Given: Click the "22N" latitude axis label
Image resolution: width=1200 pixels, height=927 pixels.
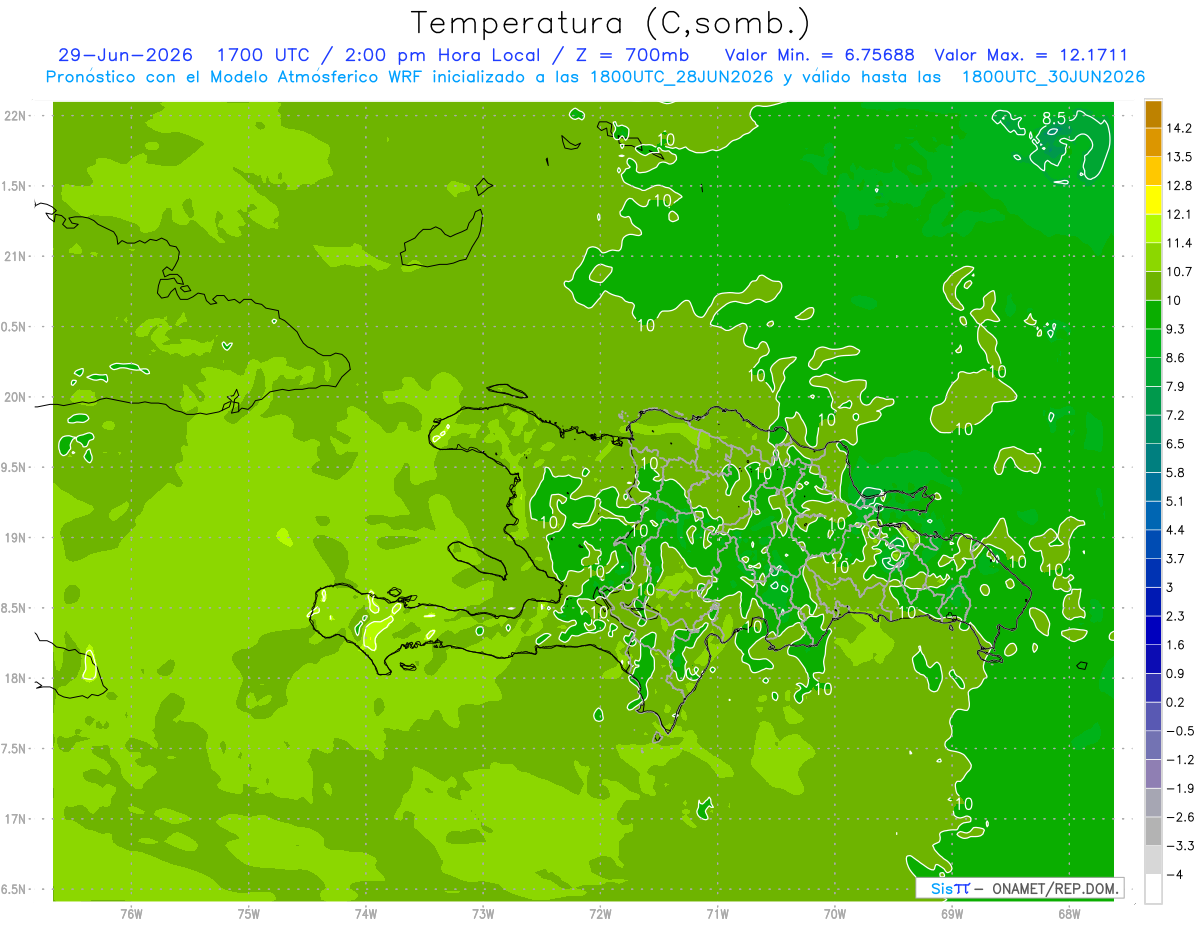Looking at the screenshot, I should tap(17, 116).
